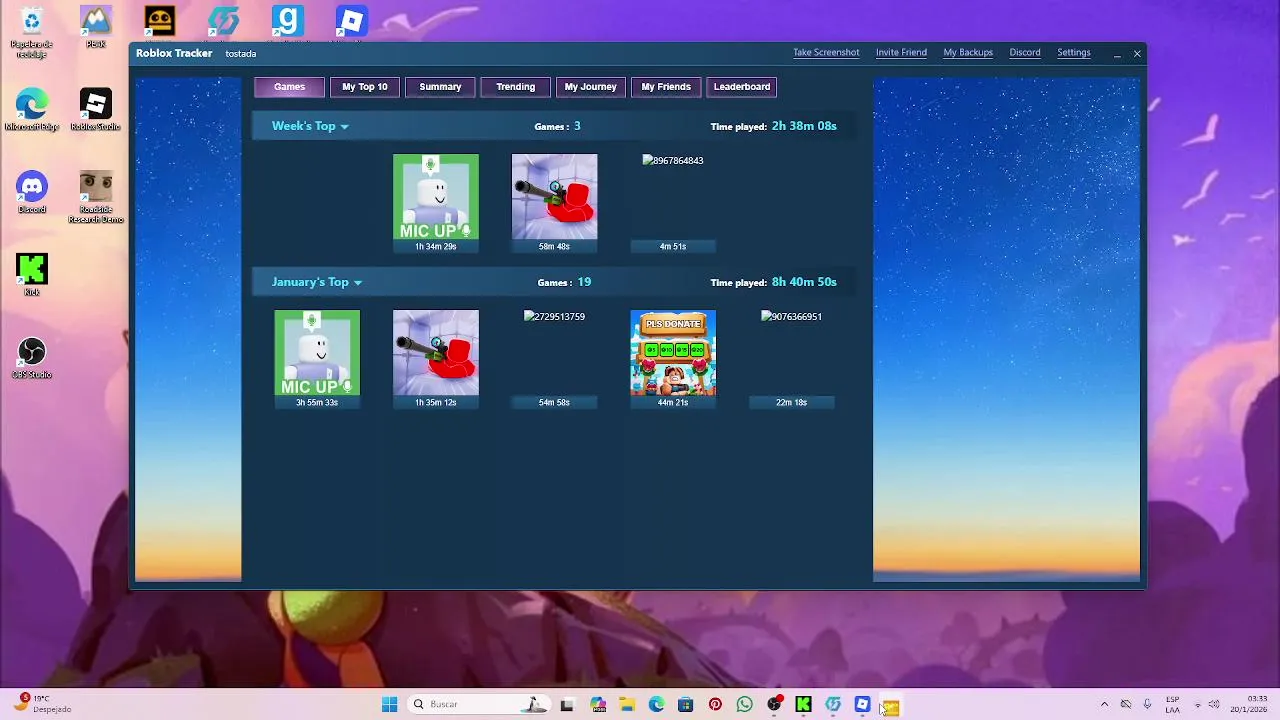
Task: Click the 44m 21s playtime label
Action: tap(673, 402)
